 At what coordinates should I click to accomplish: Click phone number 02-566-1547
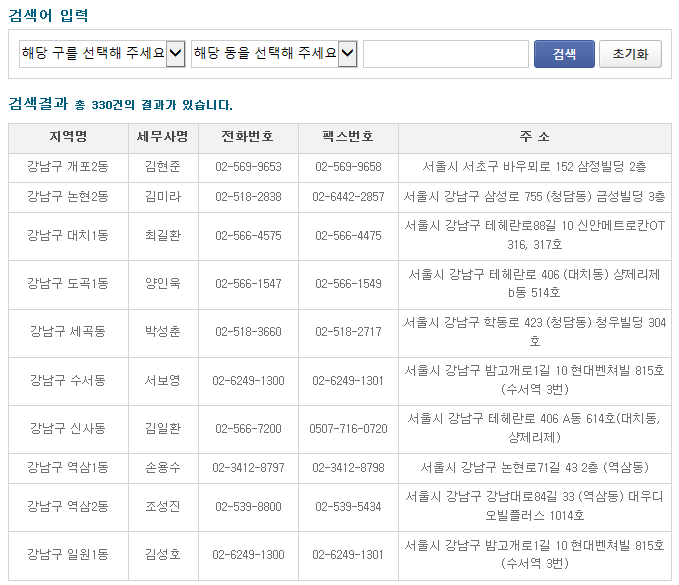(x=248, y=284)
